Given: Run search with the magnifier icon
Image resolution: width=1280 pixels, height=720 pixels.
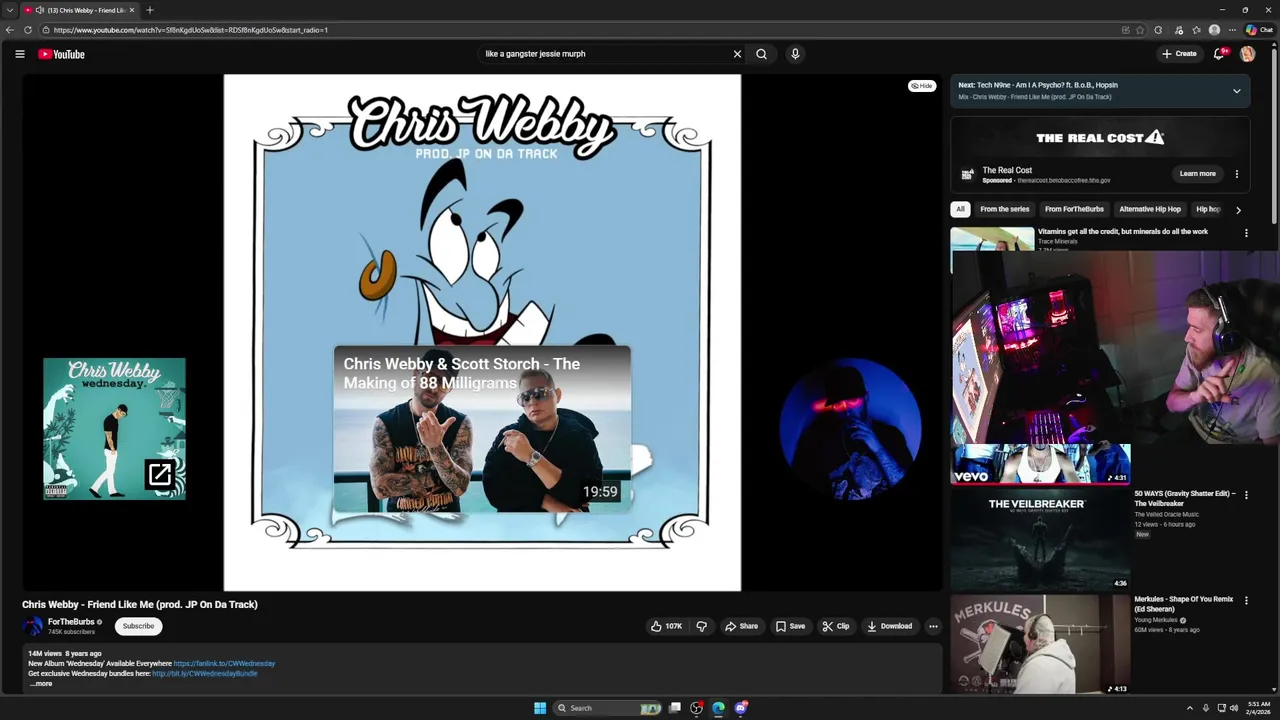Looking at the screenshot, I should tap(761, 54).
